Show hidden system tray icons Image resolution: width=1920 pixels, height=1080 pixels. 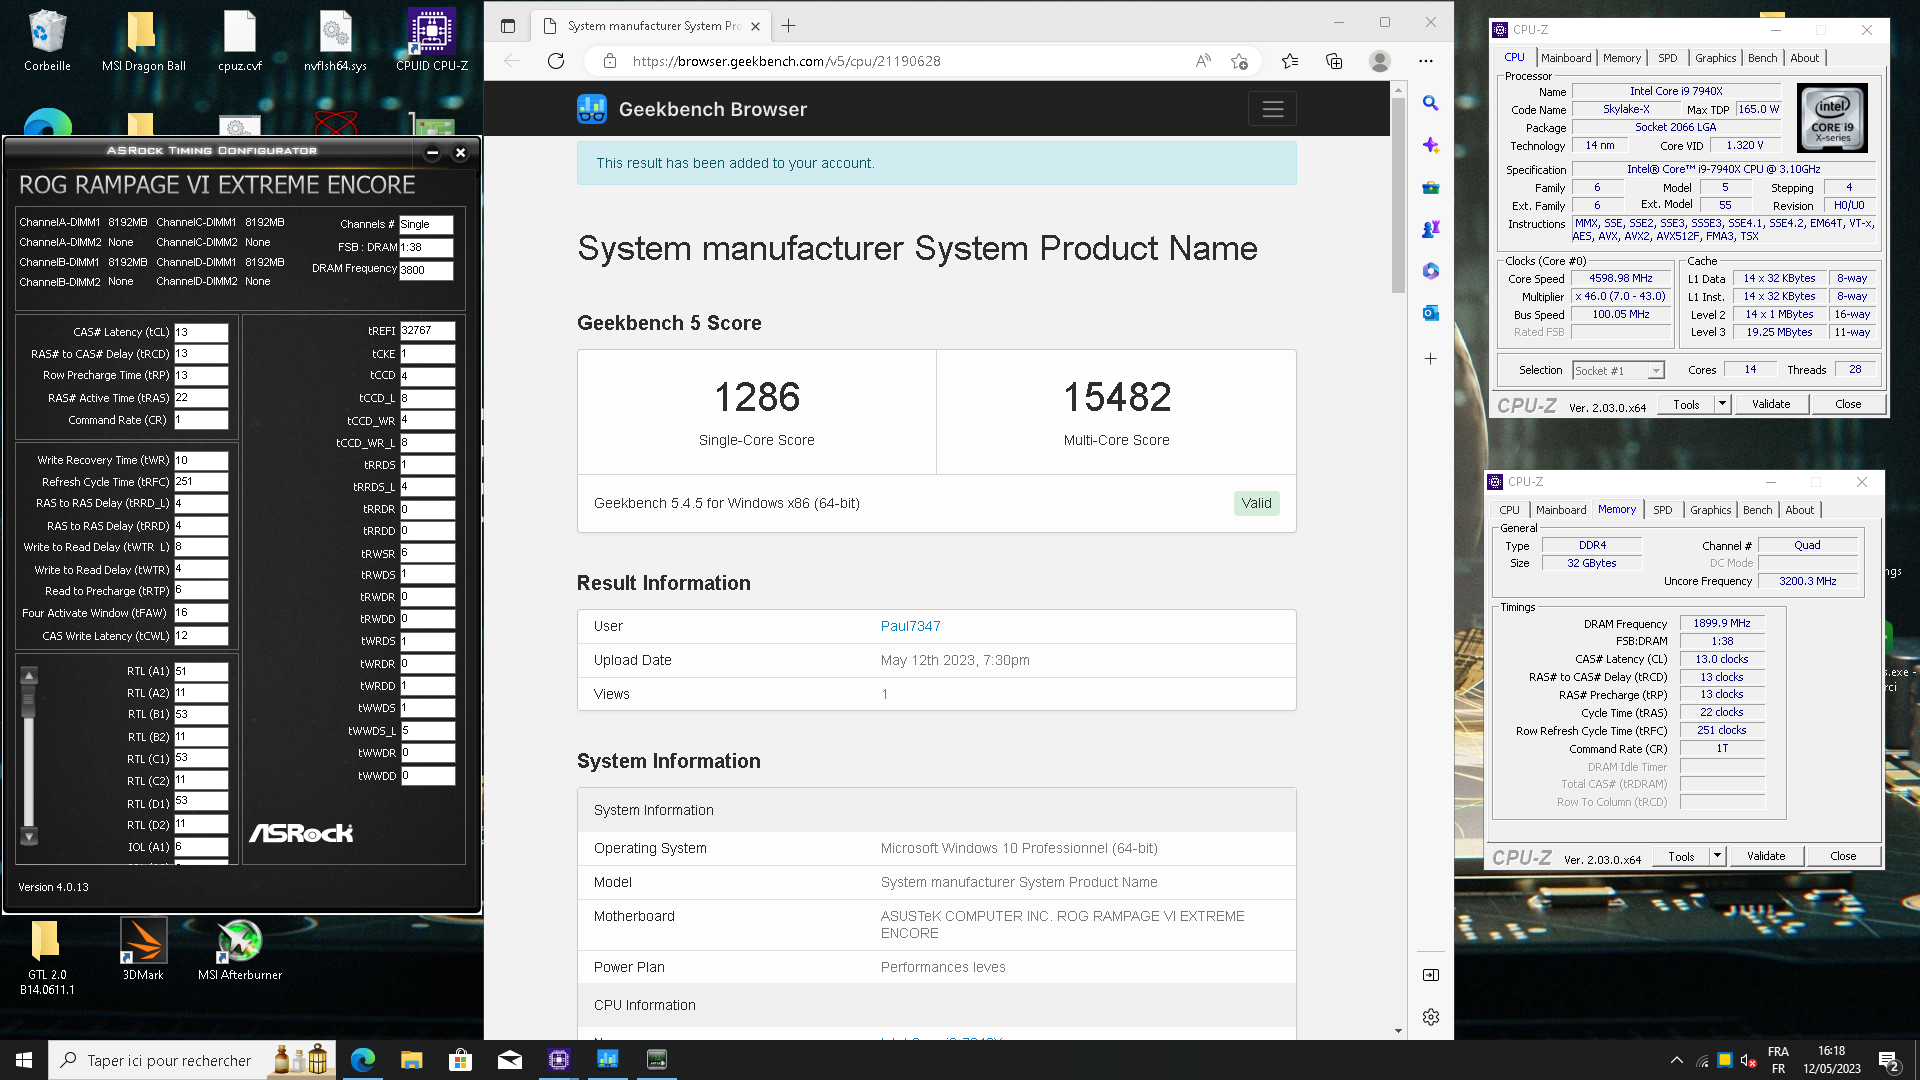click(1677, 1060)
